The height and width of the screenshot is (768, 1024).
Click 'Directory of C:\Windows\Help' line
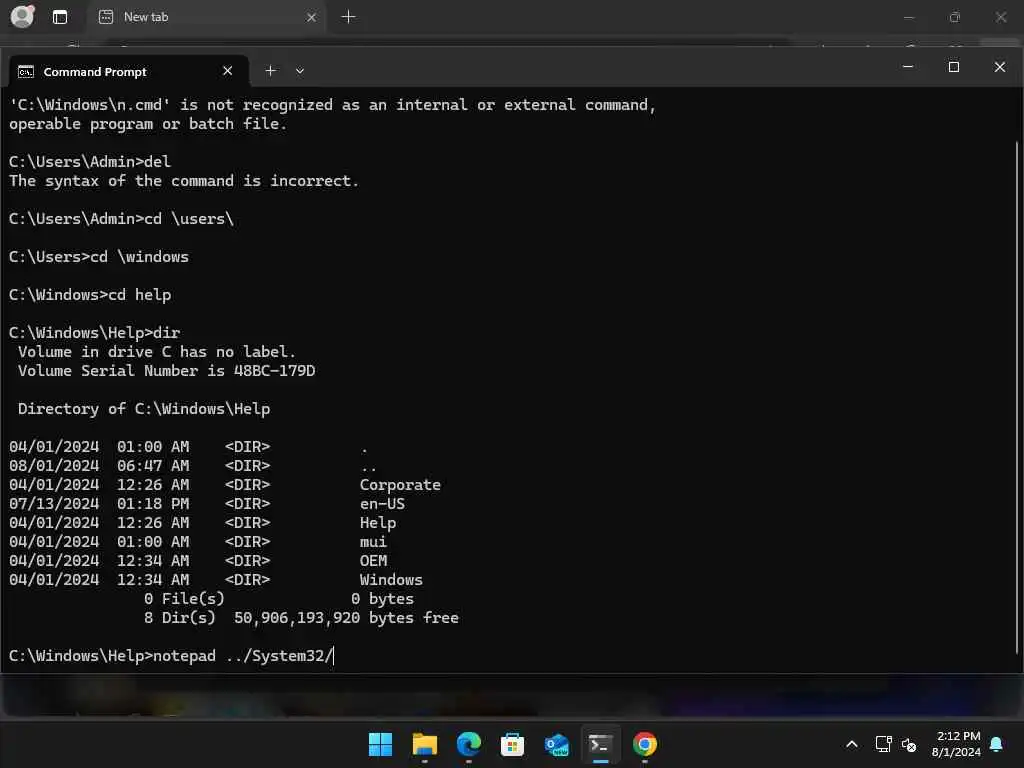144,409
